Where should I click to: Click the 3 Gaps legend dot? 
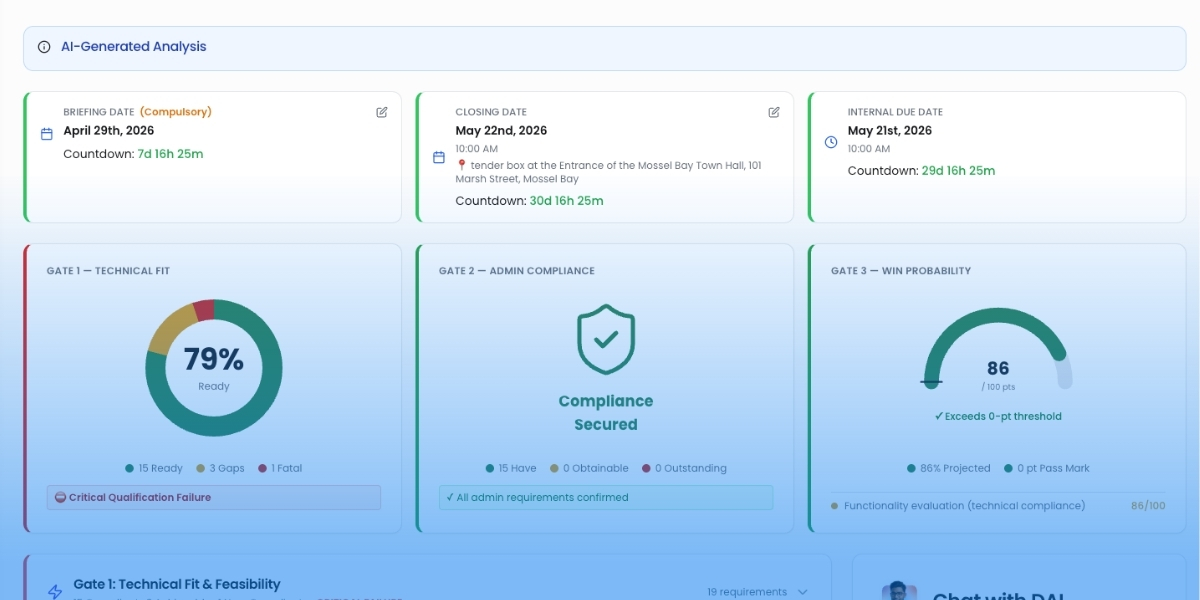tap(201, 468)
